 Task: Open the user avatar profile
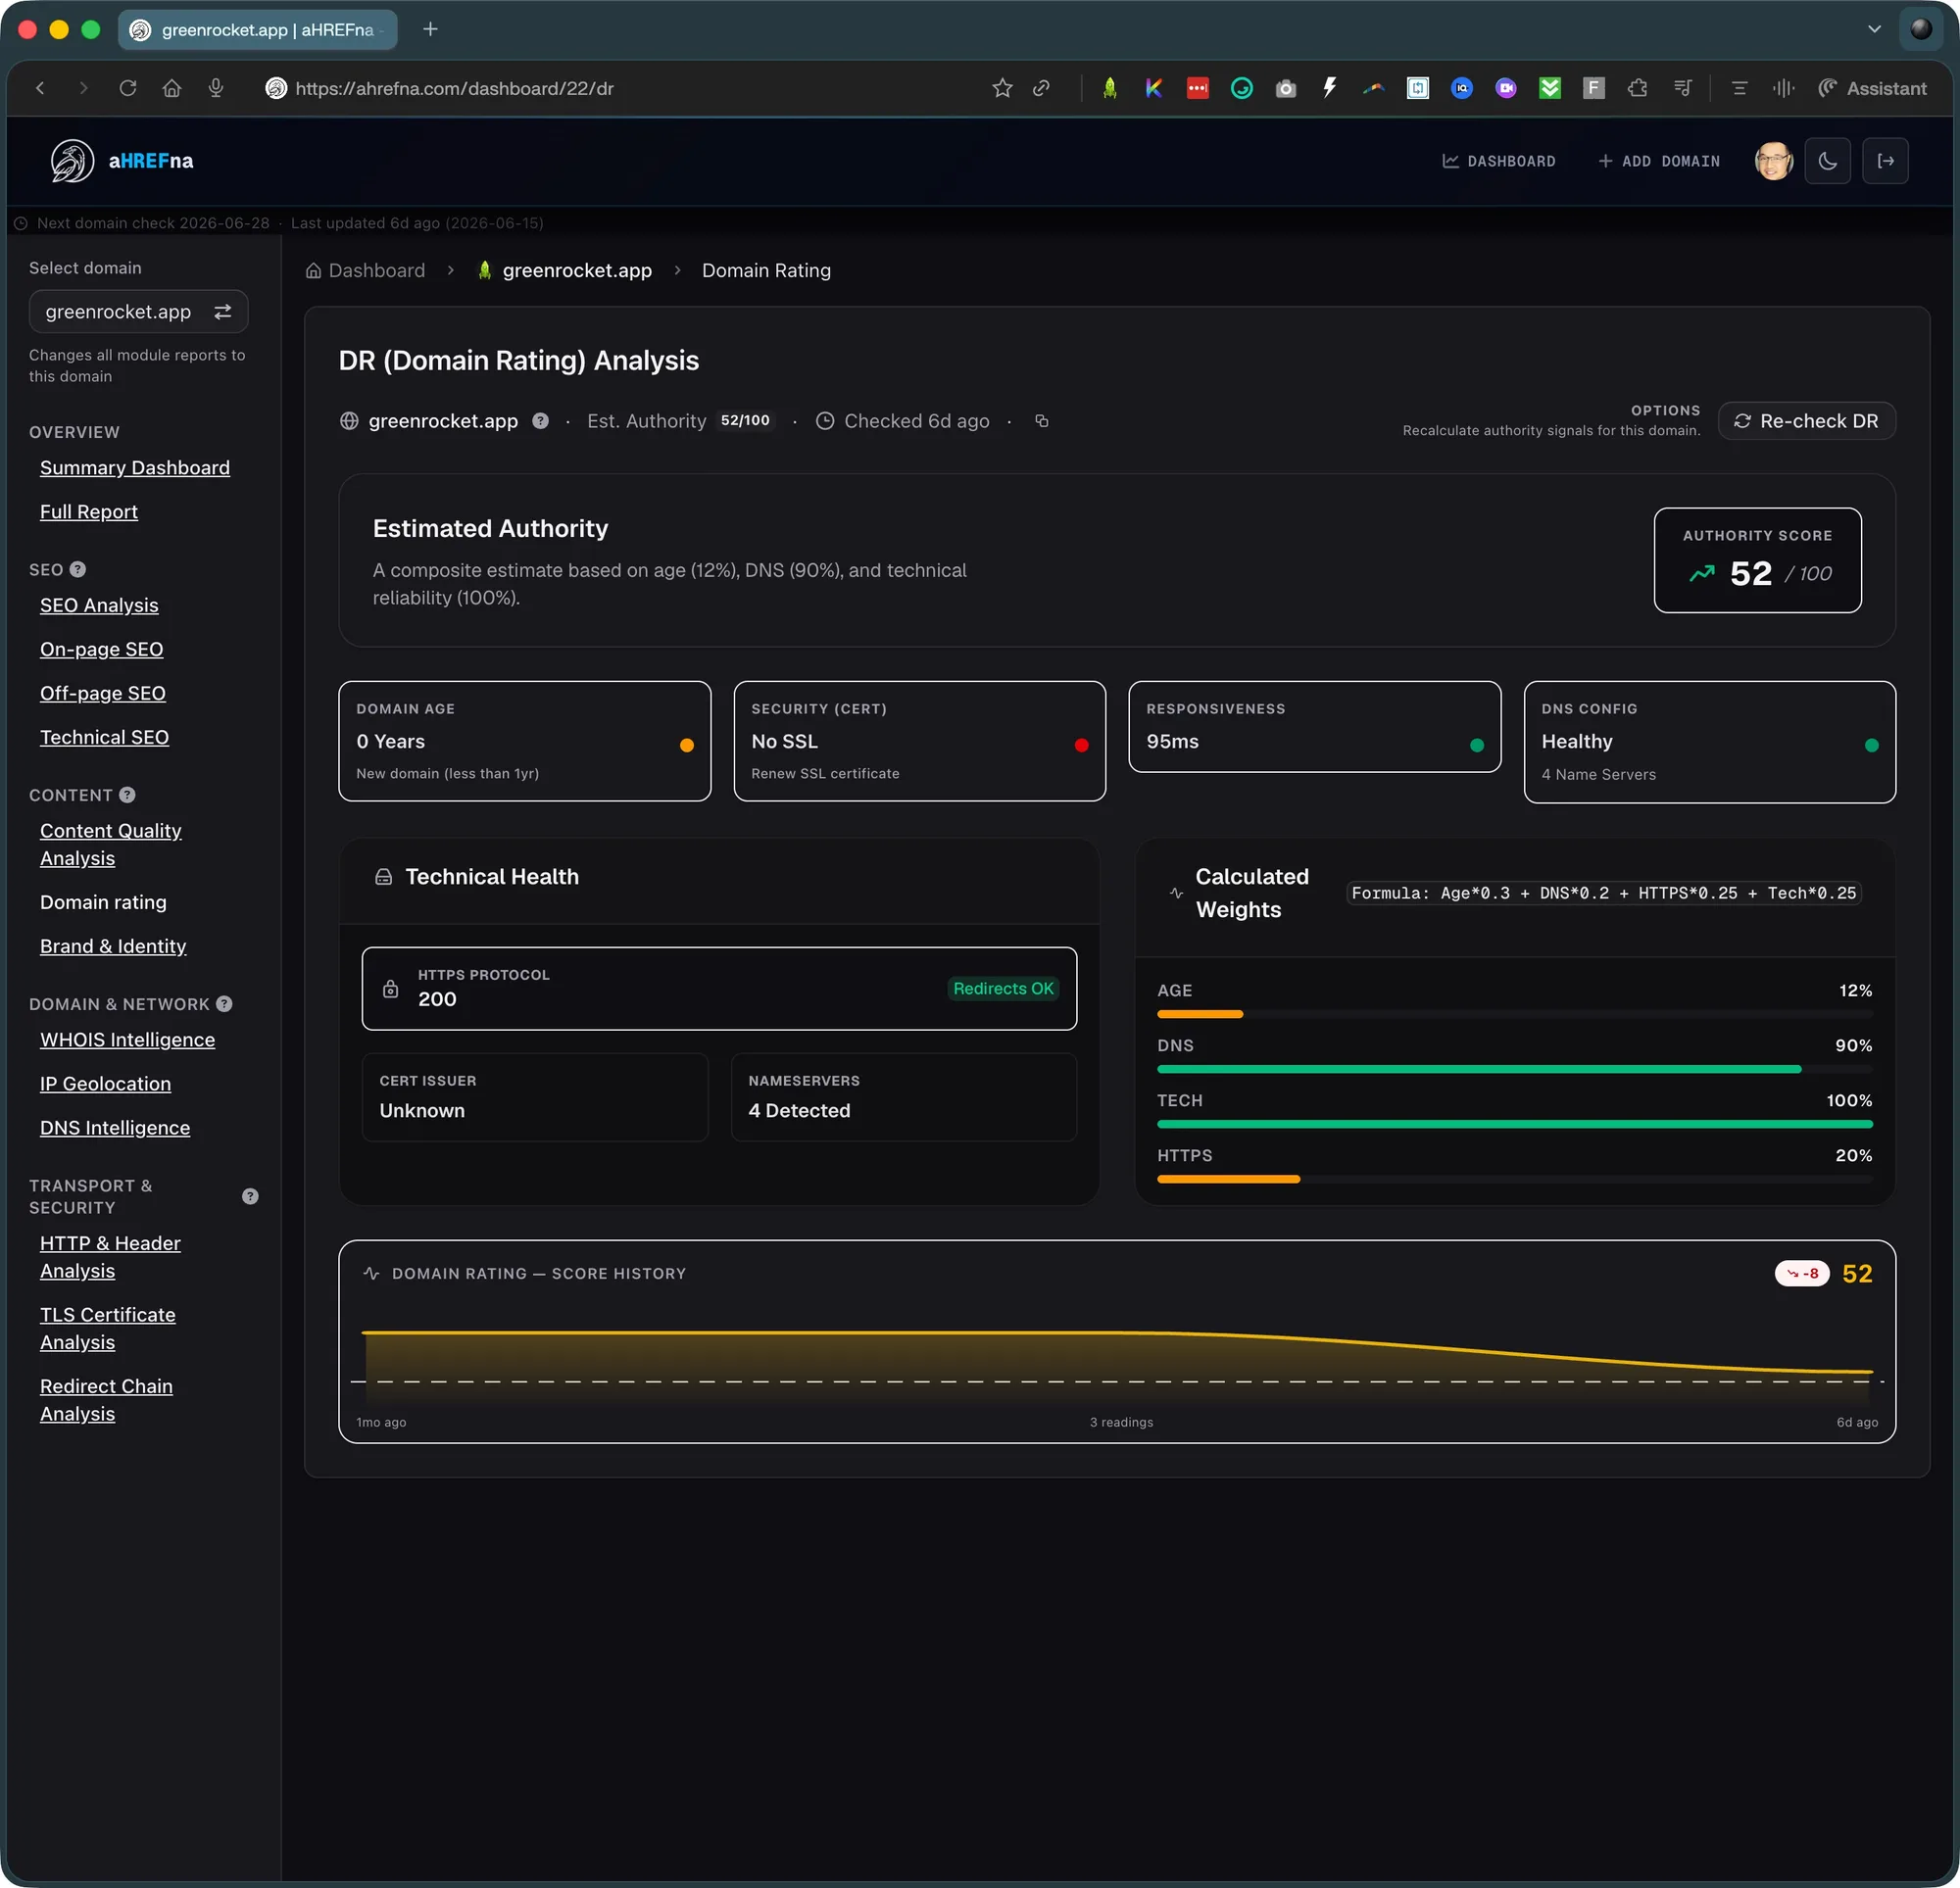pos(1774,161)
